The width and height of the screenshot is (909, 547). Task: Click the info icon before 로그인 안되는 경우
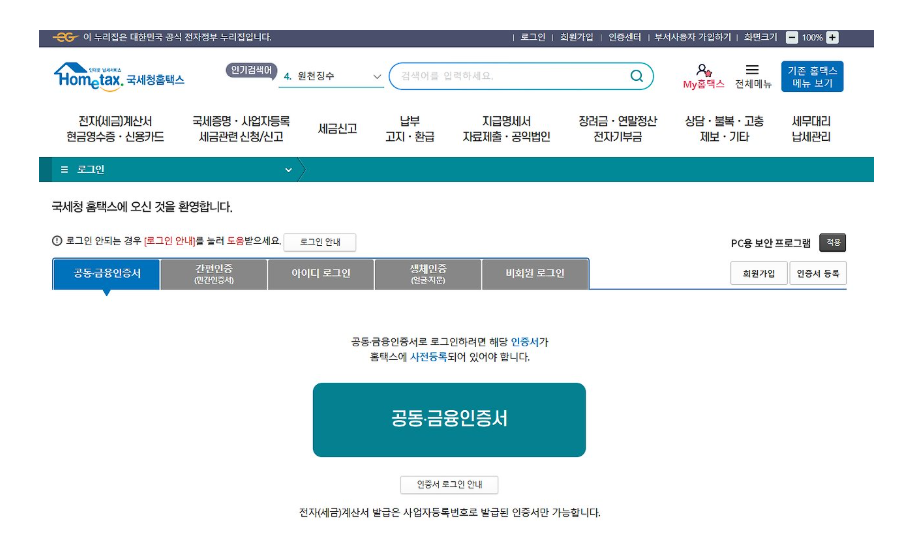(57, 241)
